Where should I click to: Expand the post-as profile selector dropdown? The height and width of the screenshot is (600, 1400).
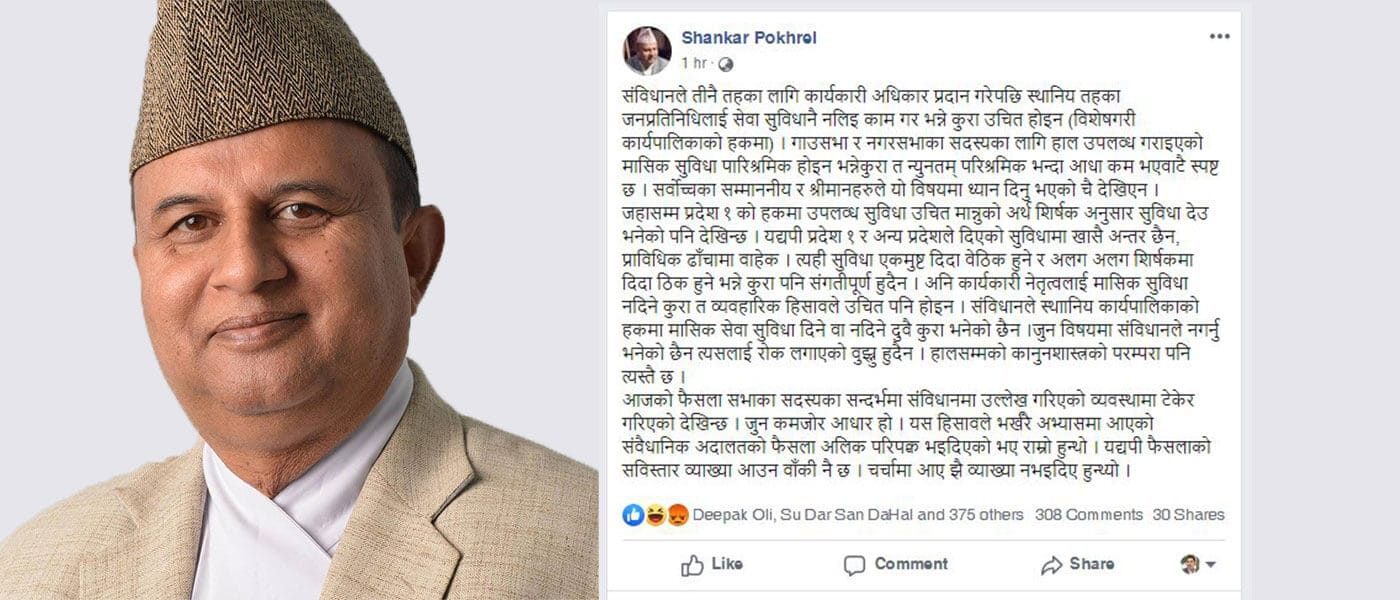(x=1198, y=565)
